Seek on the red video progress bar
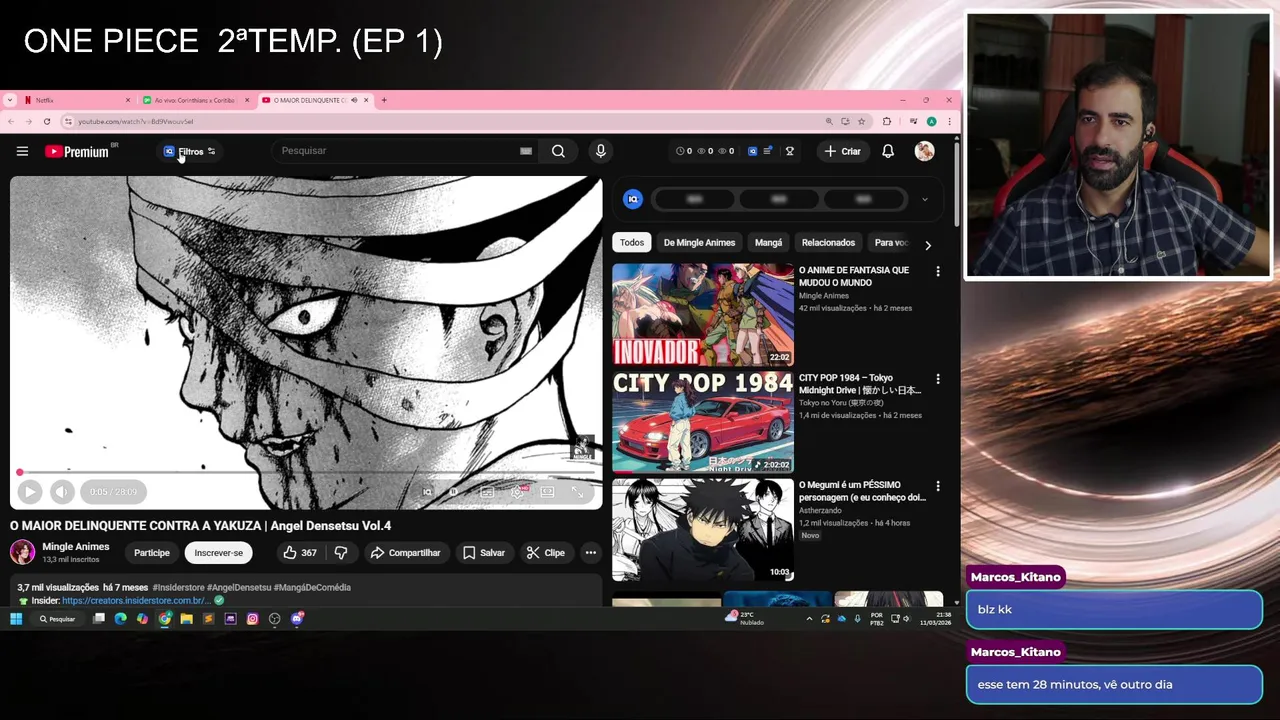 [x=306, y=472]
